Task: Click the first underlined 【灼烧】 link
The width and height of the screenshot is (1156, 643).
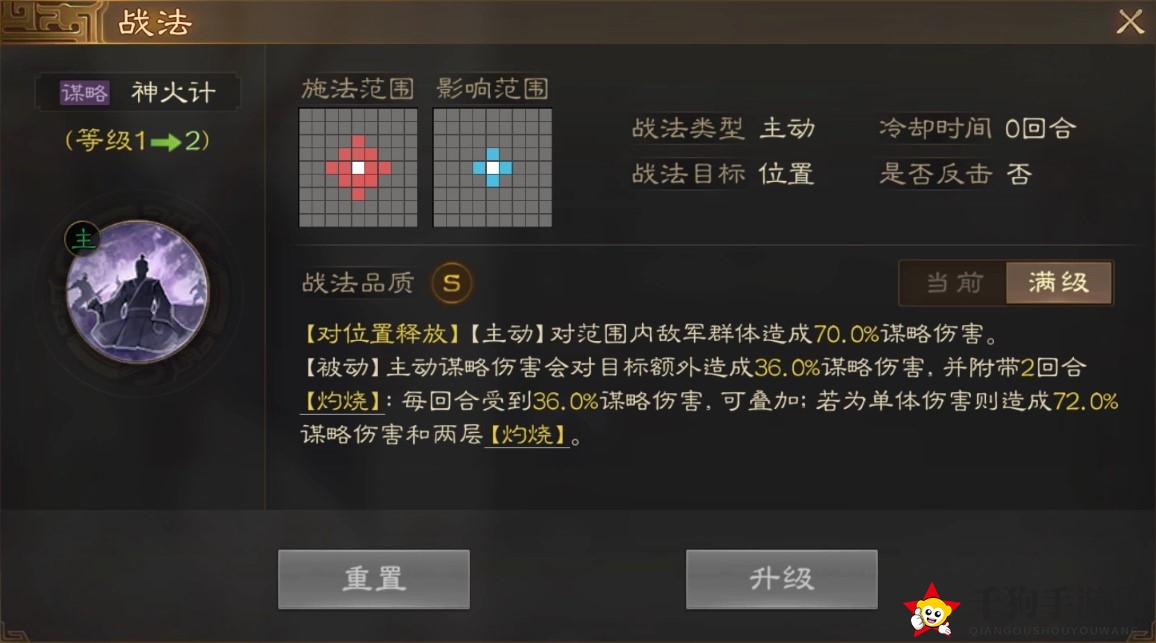Action: (x=341, y=401)
